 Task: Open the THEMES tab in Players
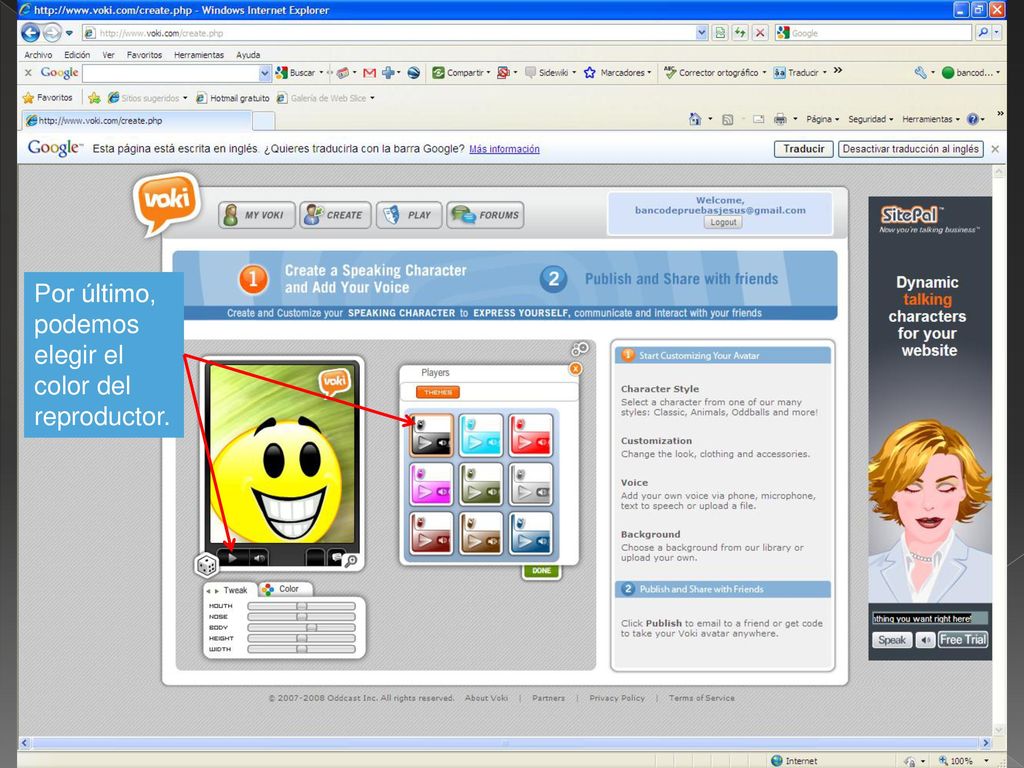tap(438, 392)
